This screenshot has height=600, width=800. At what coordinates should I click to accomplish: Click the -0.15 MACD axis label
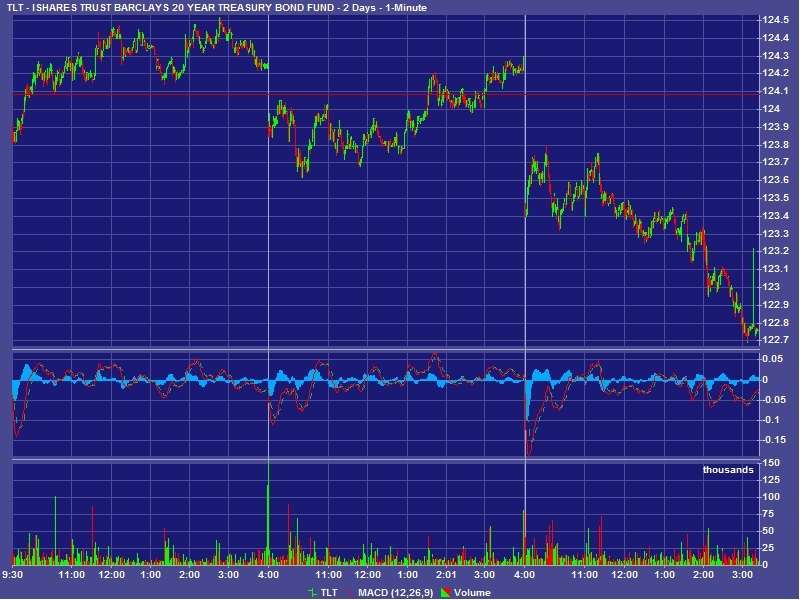click(774, 439)
